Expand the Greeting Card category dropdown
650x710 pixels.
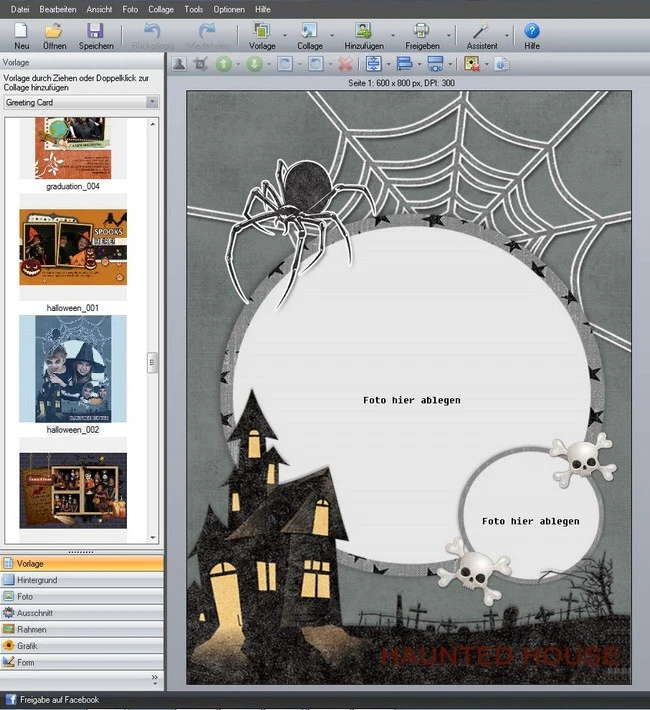coord(152,102)
